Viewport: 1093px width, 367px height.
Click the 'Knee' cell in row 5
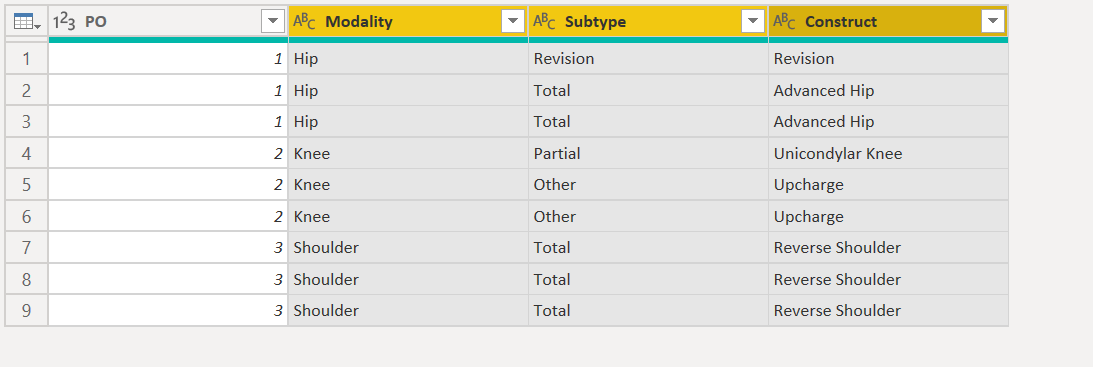(x=408, y=184)
